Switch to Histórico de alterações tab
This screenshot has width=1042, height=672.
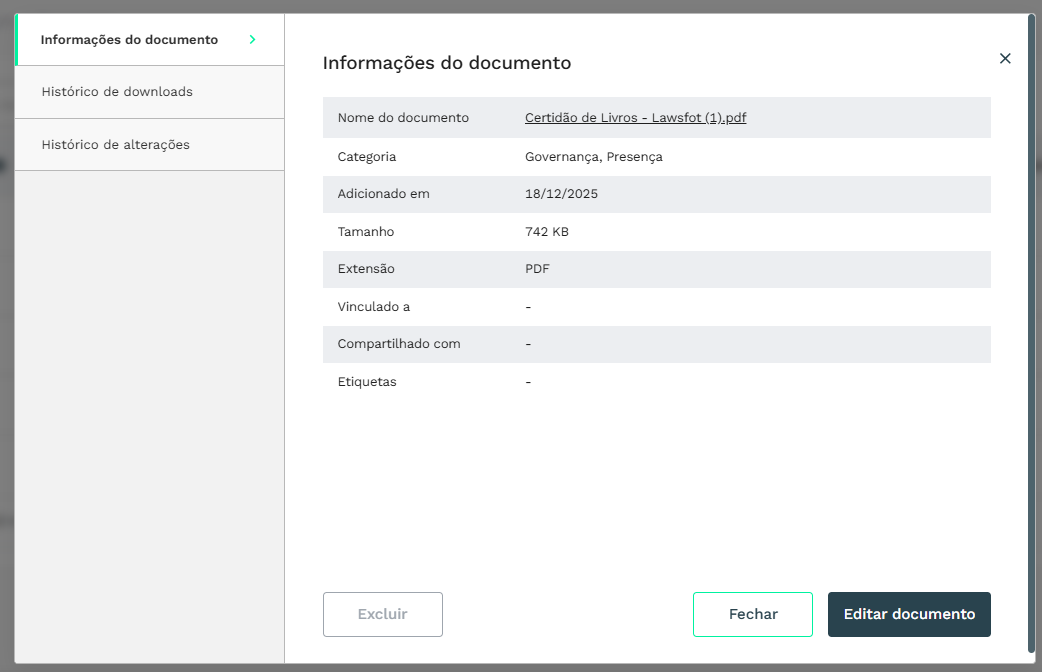click(115, 145)
